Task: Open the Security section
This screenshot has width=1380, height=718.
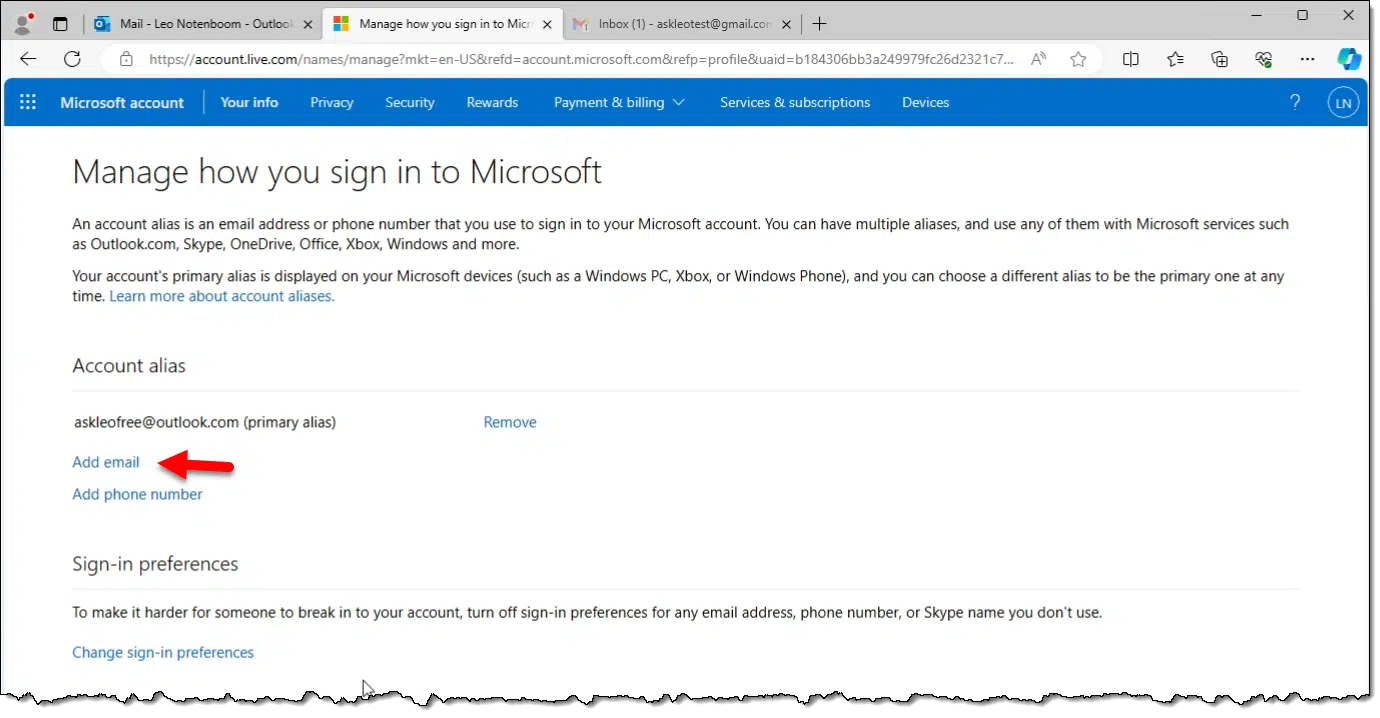Action: [410, 102]
